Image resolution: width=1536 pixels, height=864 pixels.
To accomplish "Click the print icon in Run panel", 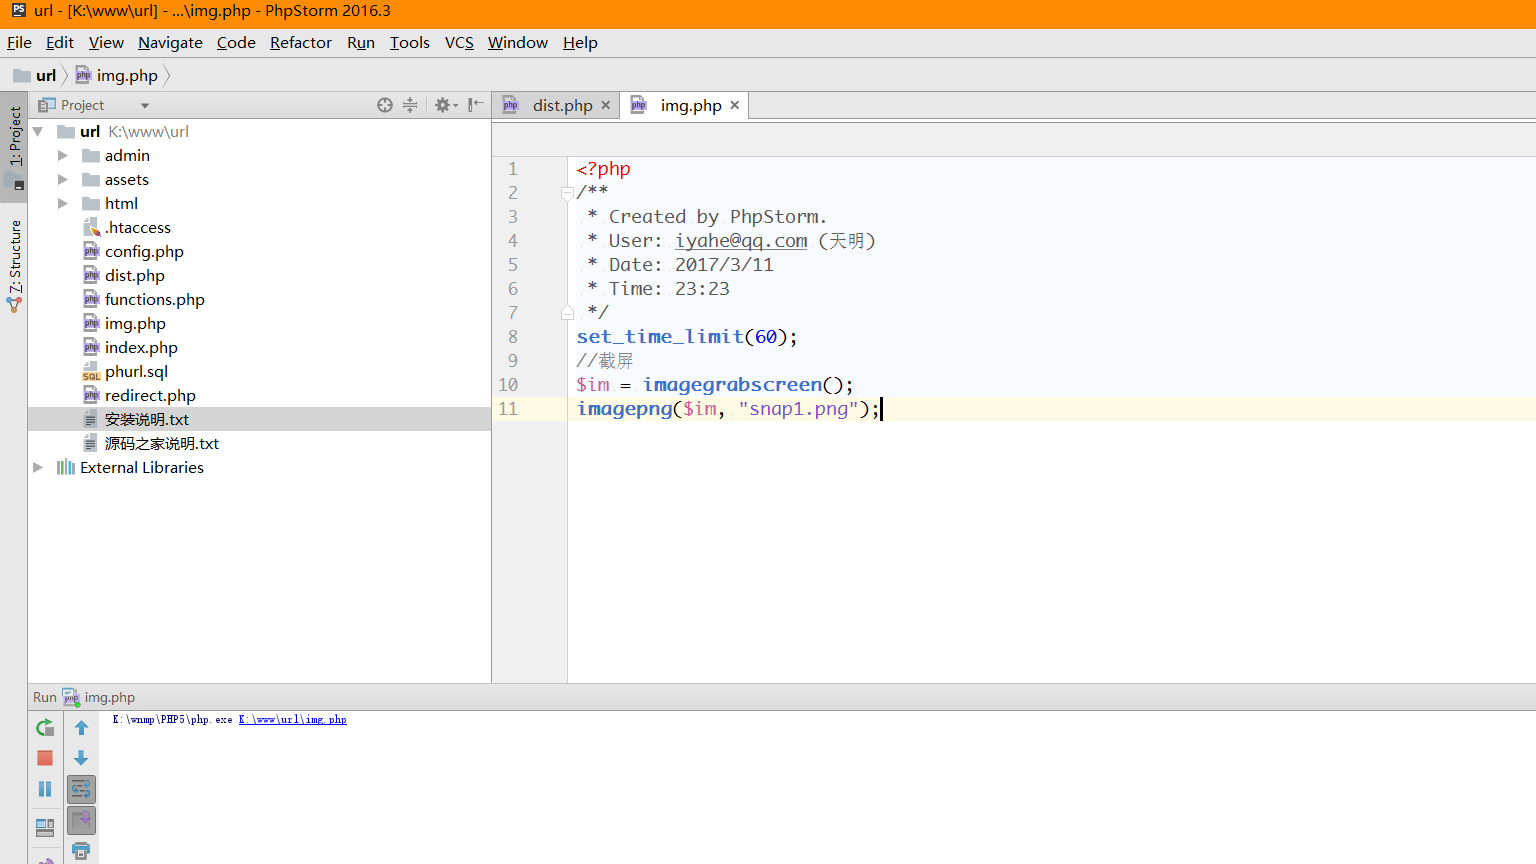I will pyautogui.click(x=81, y=851).
